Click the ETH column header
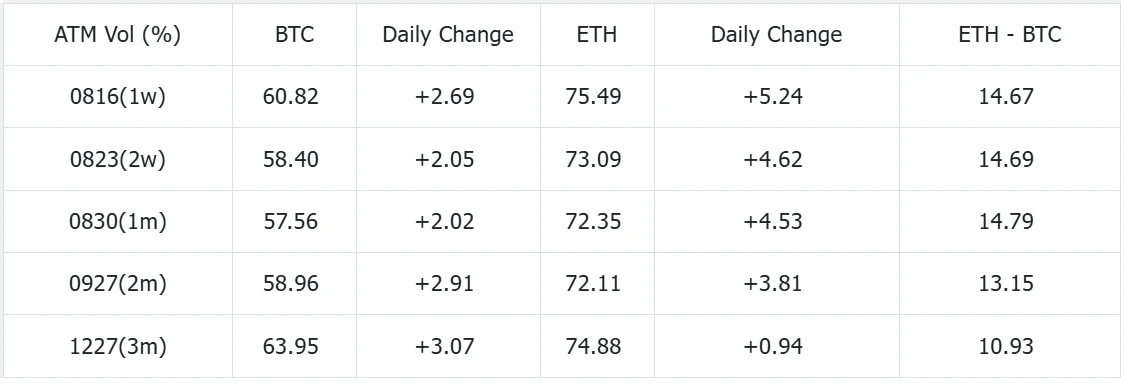The height and width of the screenshot is (384, 1125). (x=596, y=34)
